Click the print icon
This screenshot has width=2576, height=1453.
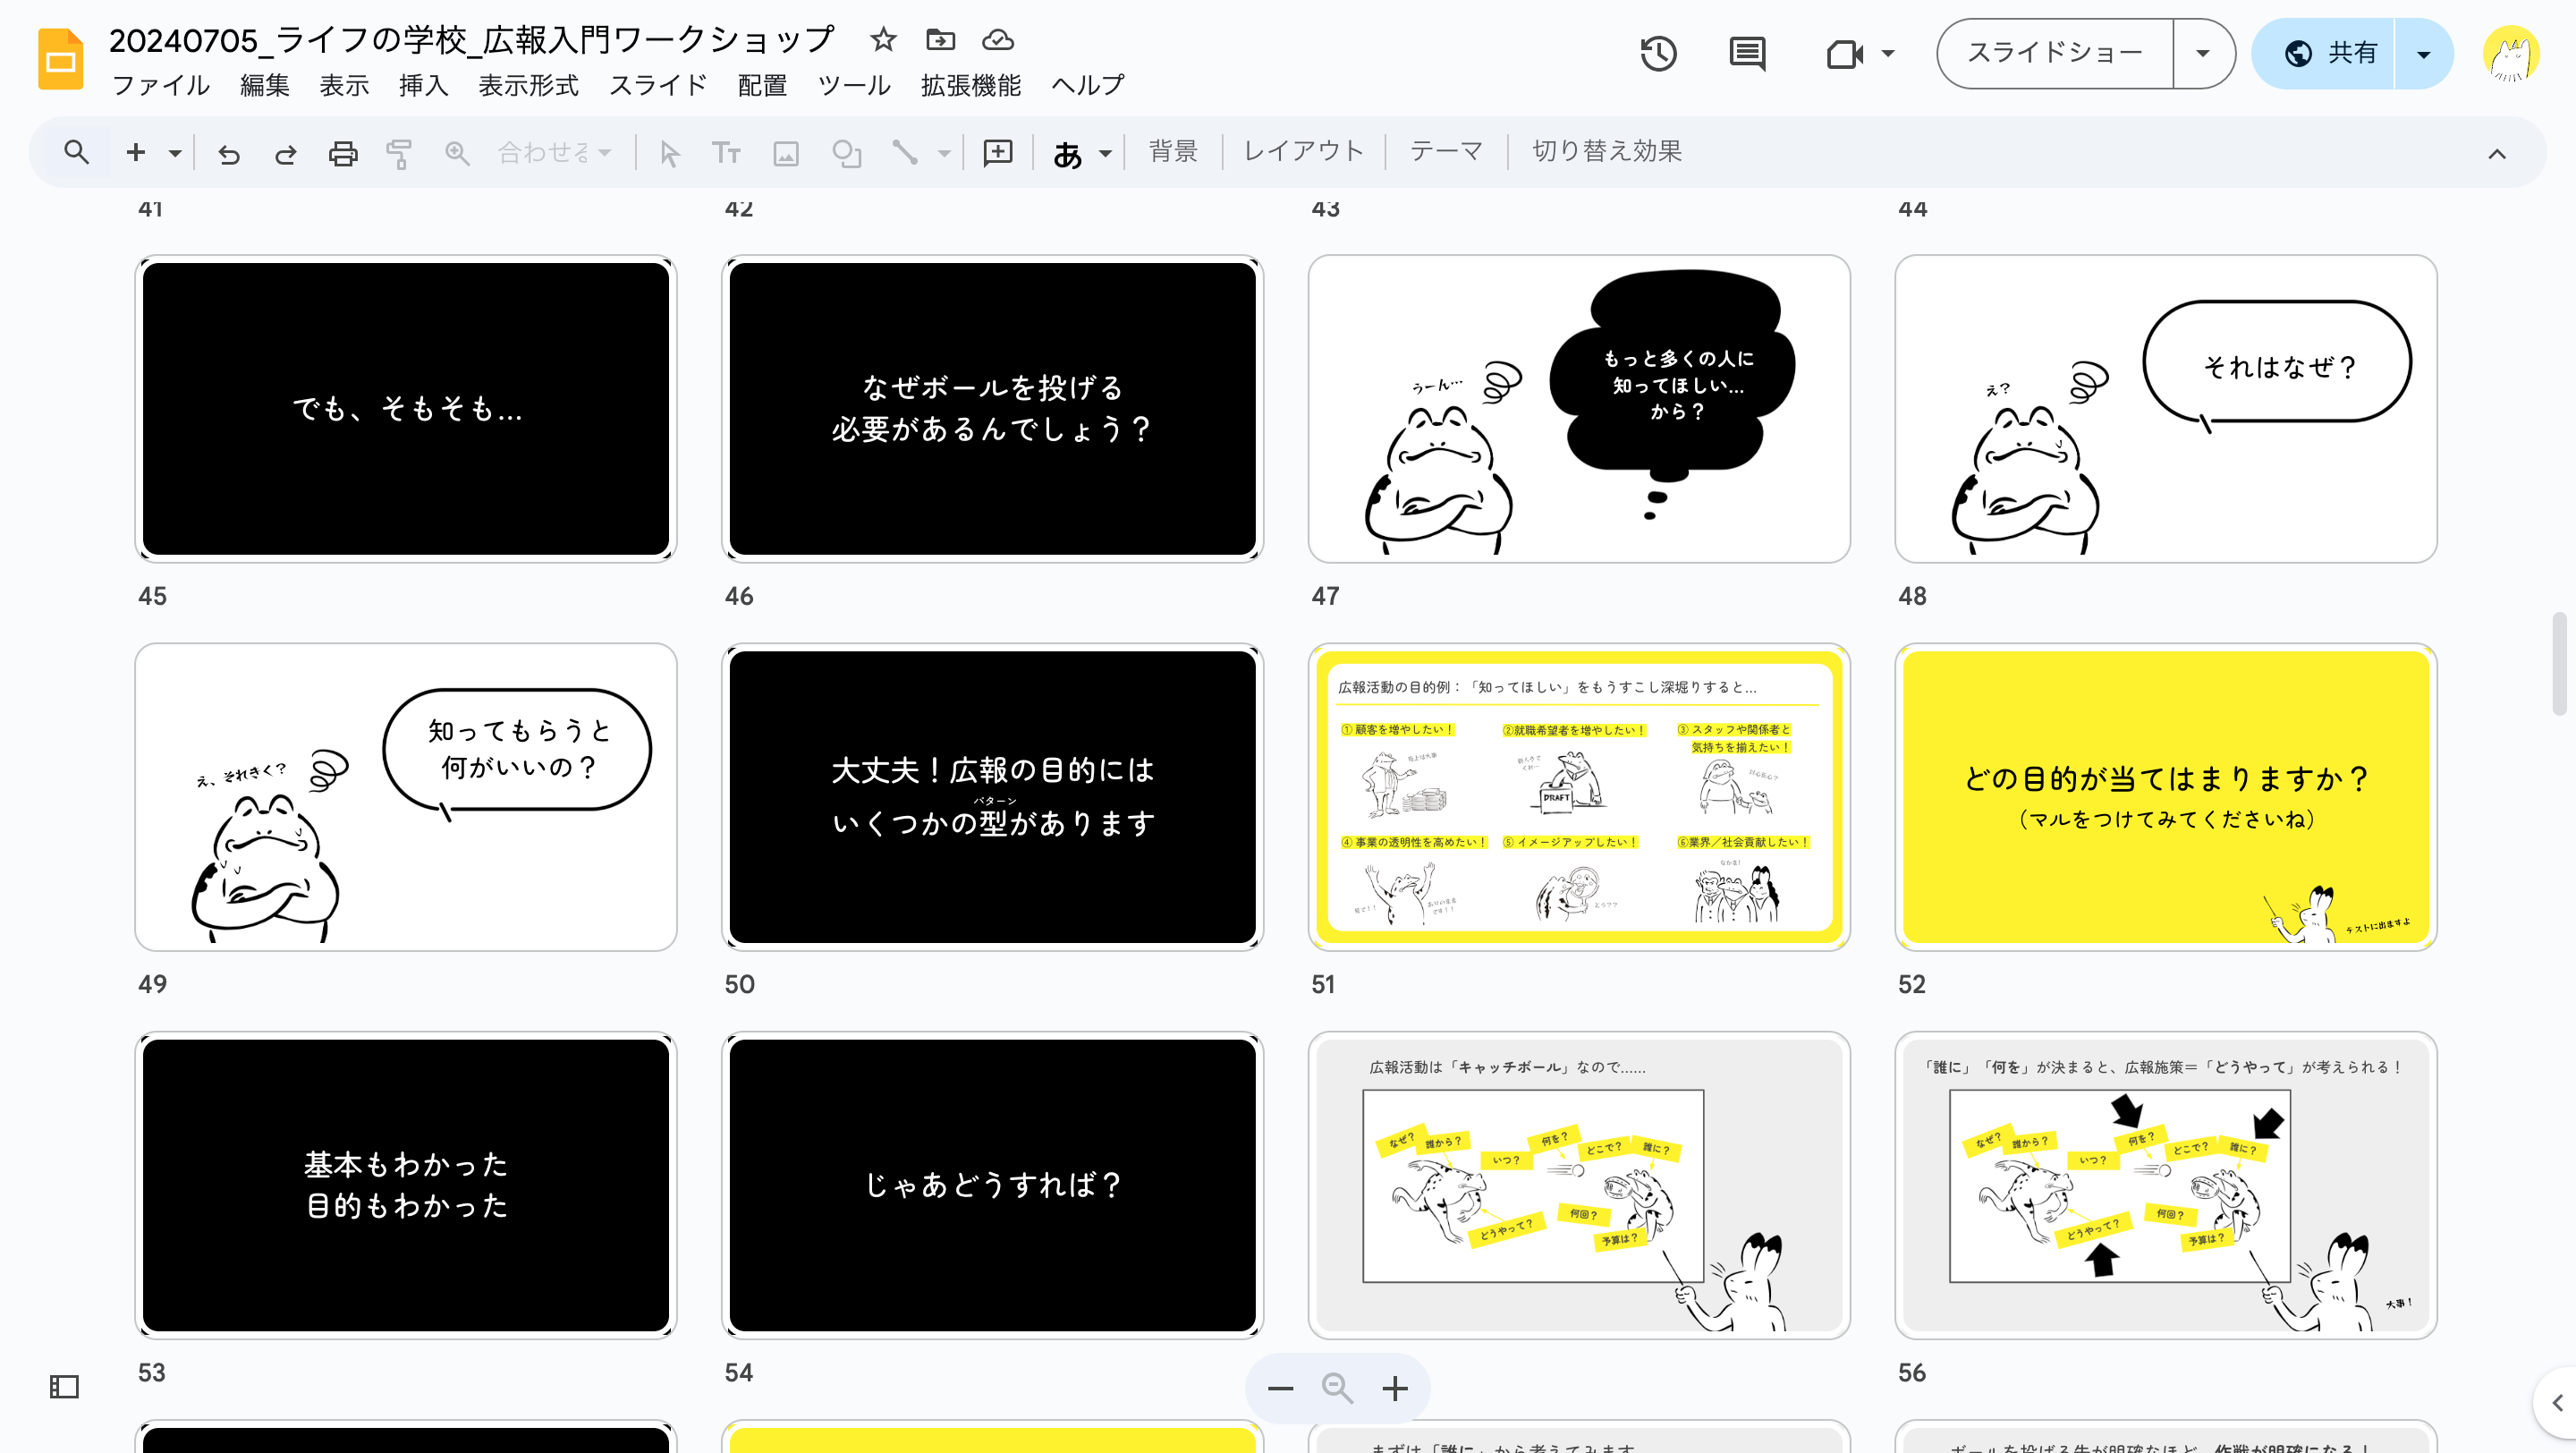point(343,153)
